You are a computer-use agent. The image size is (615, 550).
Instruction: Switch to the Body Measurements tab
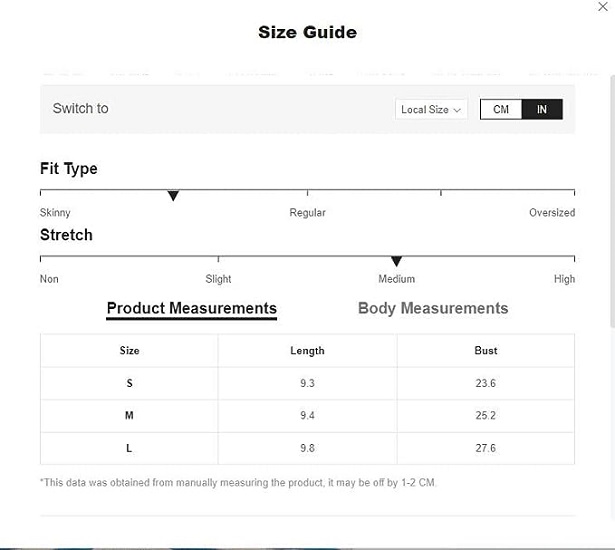(x=433, y=308)
